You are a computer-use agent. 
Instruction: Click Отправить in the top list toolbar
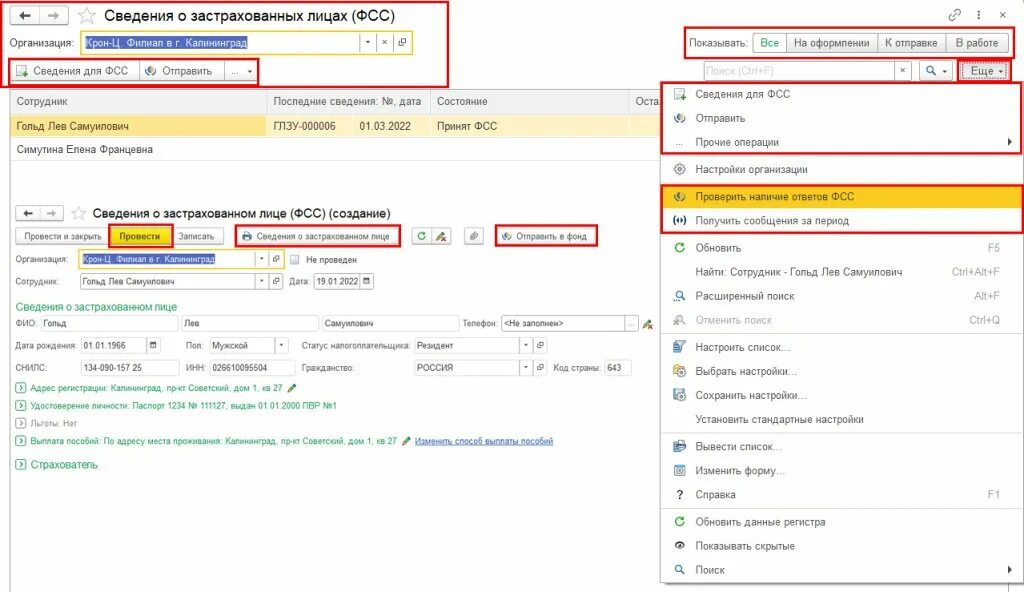click(x=180, y=71)
